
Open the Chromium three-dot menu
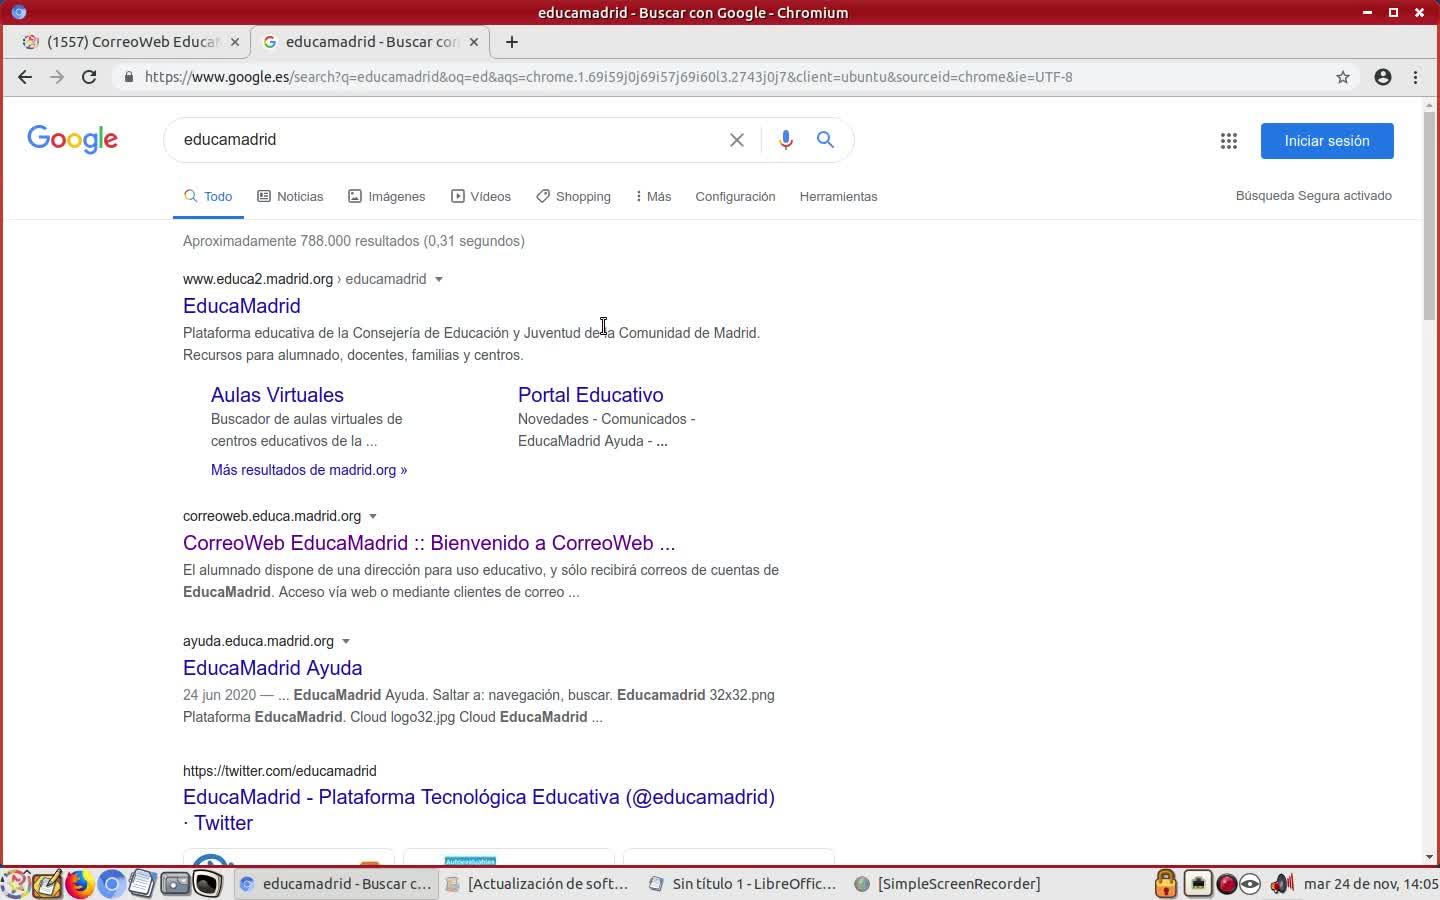click(x=1415, y=77)
